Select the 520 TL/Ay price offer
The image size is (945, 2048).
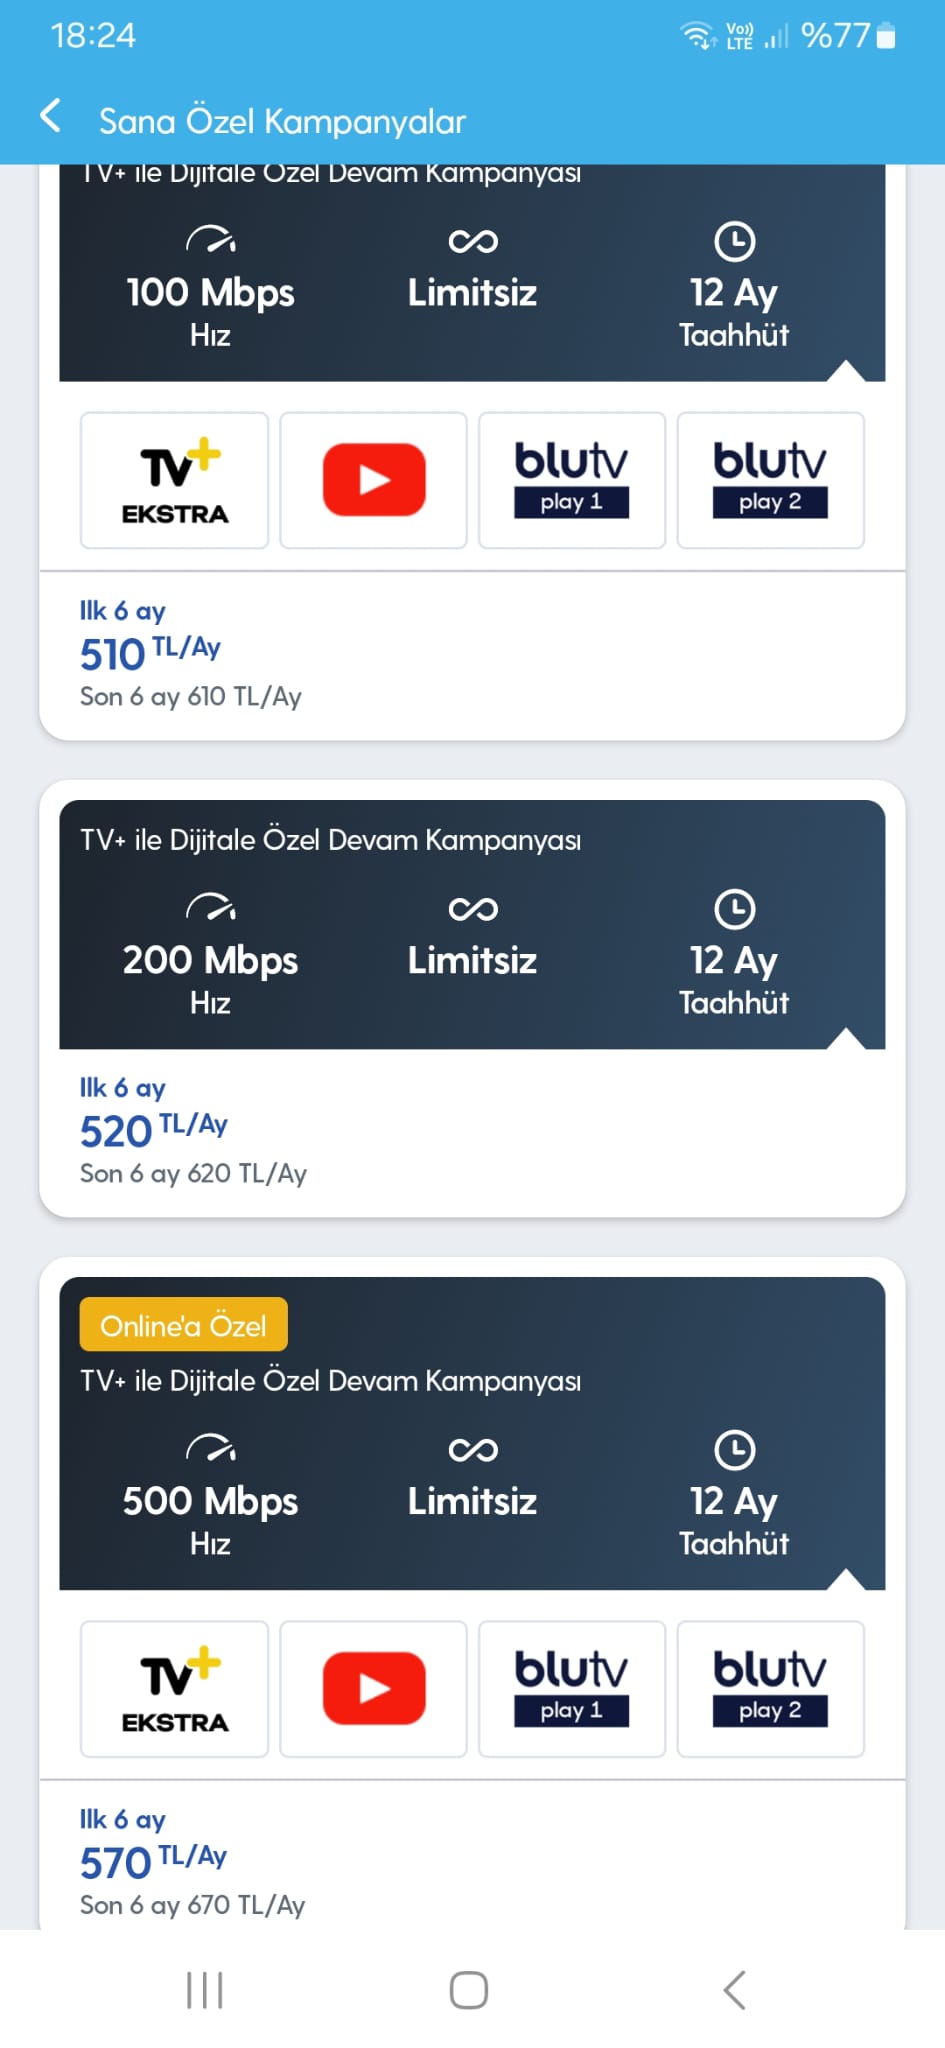coord(153,1130)
